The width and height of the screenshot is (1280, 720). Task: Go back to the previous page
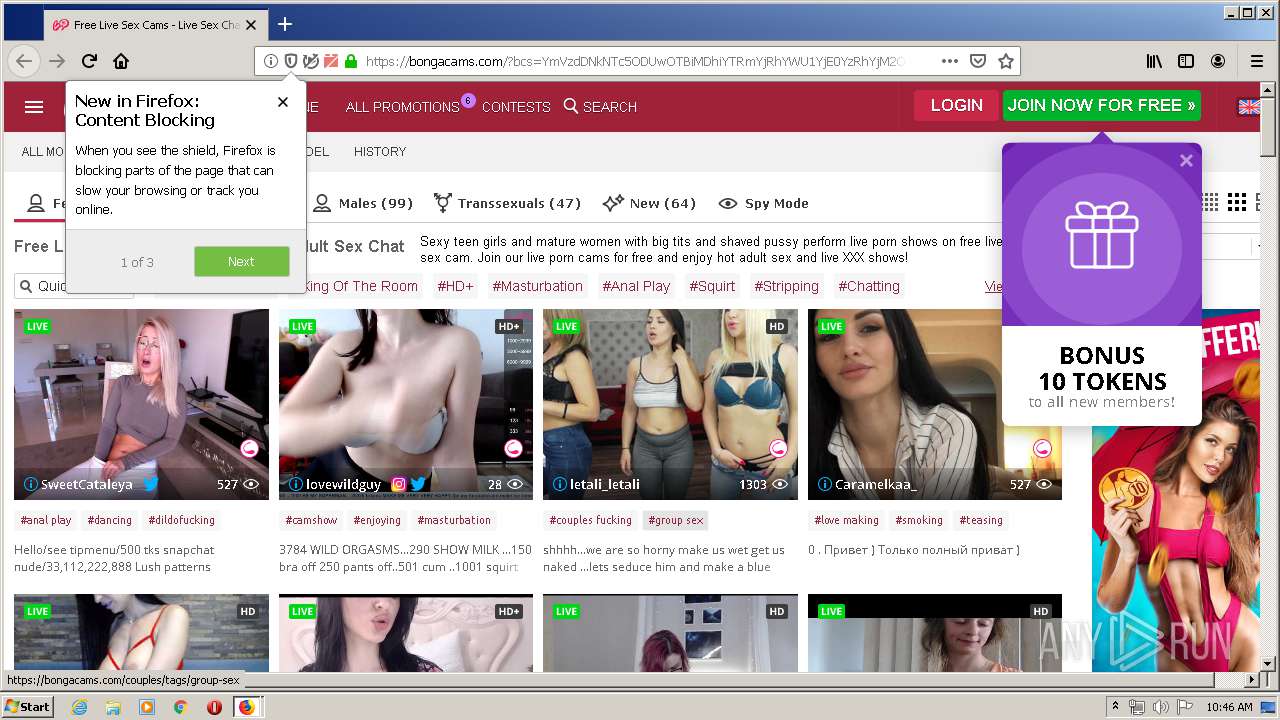click(x=24, y=61)
